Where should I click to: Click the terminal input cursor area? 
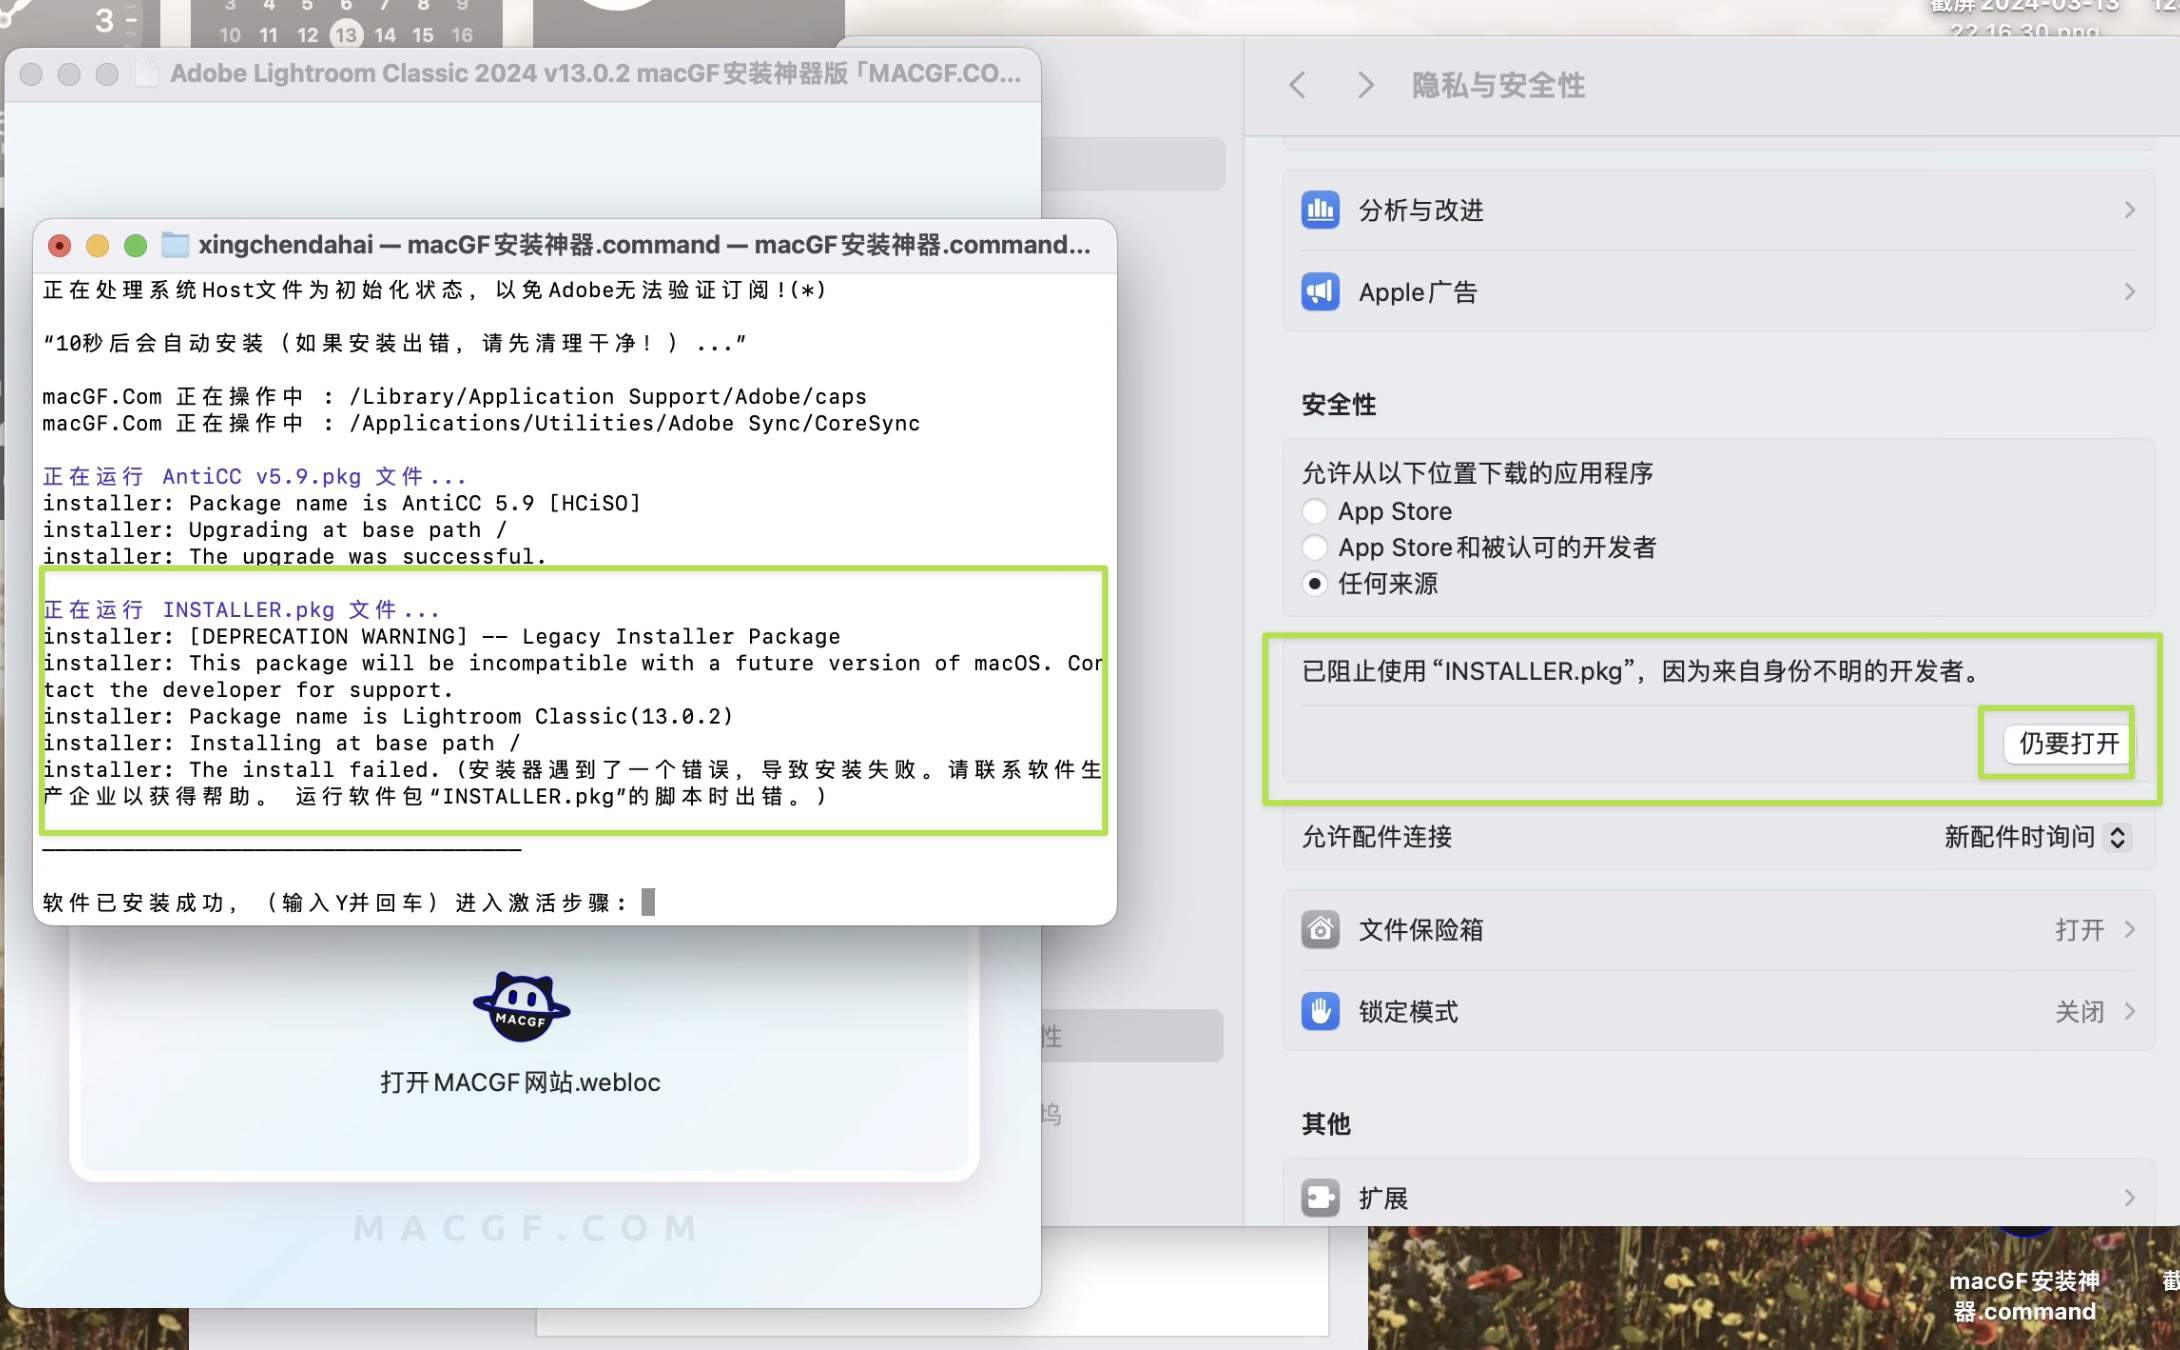[x=648, y=901]
